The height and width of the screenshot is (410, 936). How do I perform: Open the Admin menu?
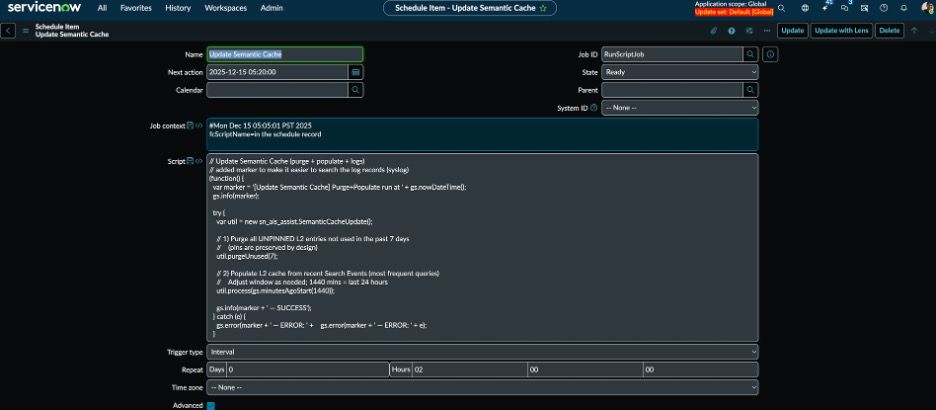272,8
